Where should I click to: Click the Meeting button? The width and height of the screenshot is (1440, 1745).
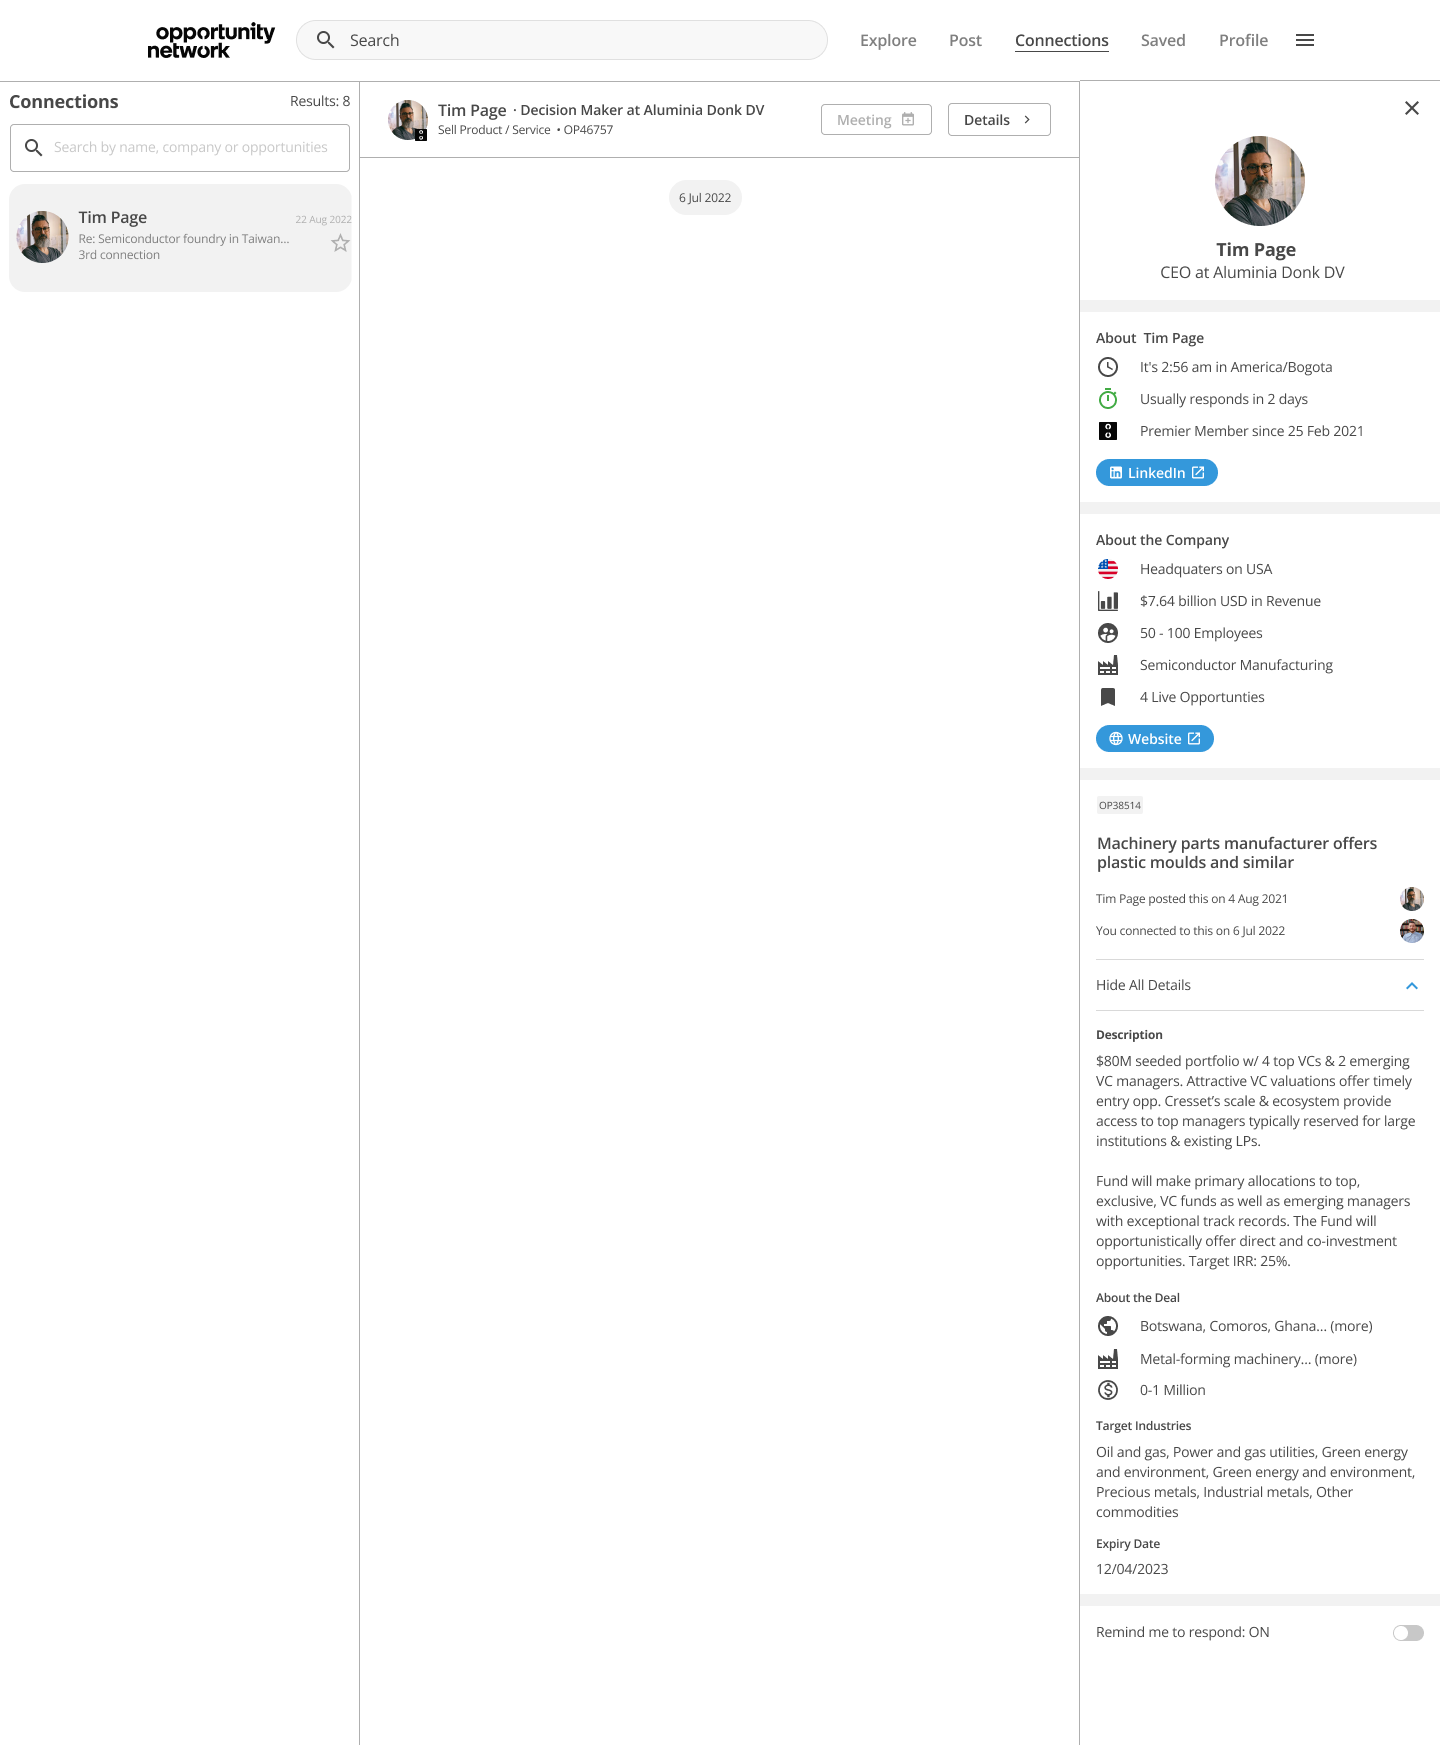(x=876, y=120)
